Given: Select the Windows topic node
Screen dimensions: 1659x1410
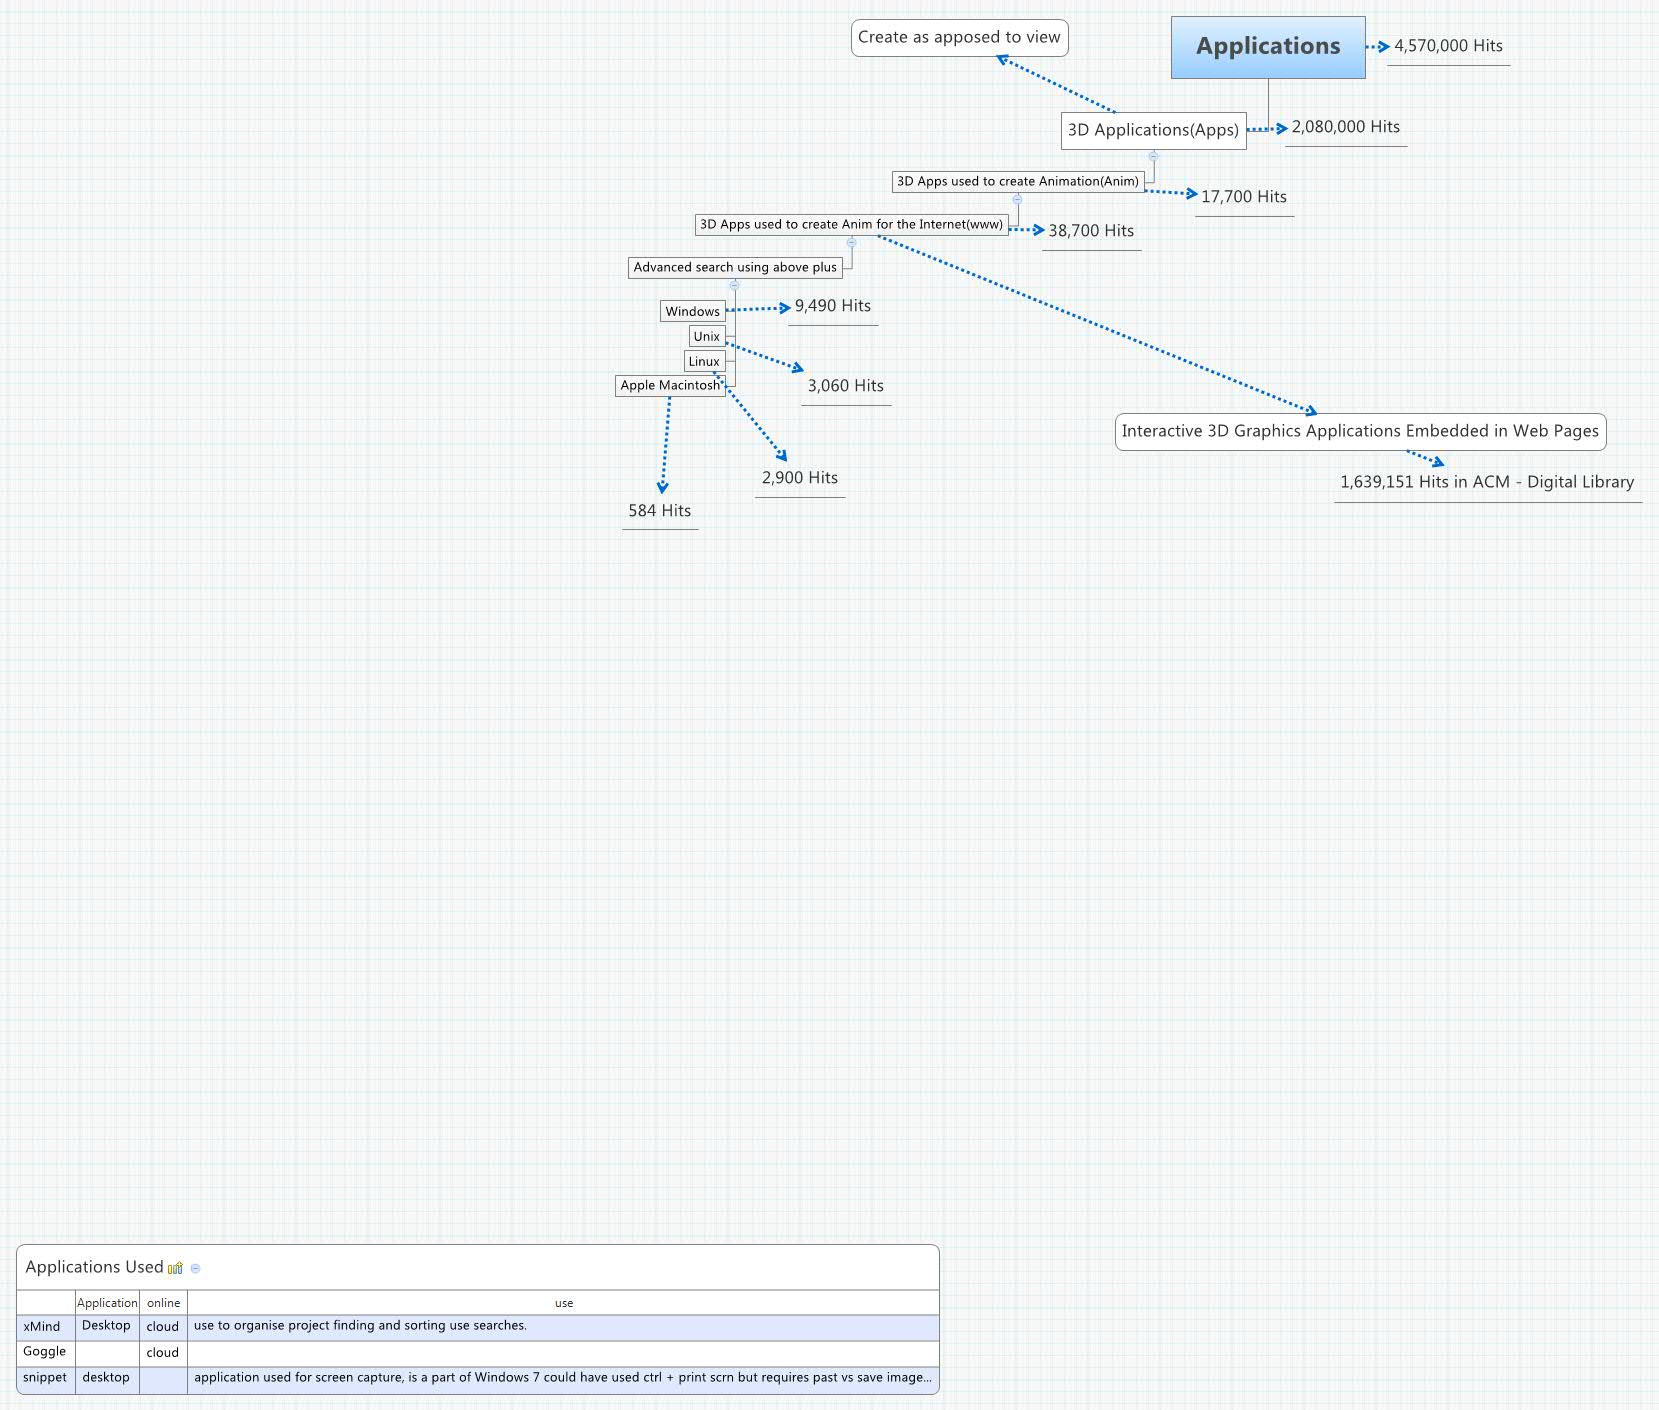Looking at the screenshot, I should tap(692, 311).
